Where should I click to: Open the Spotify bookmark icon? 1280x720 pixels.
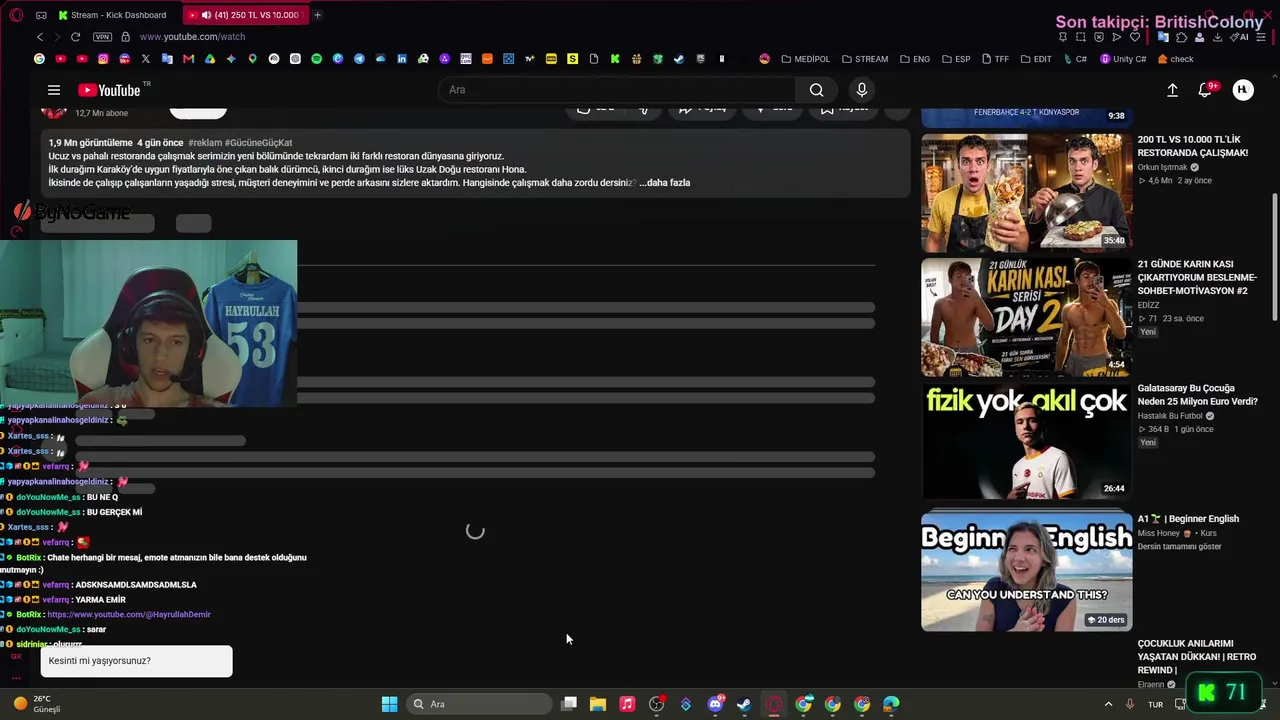pyautogui.click(x=316, y=59)
